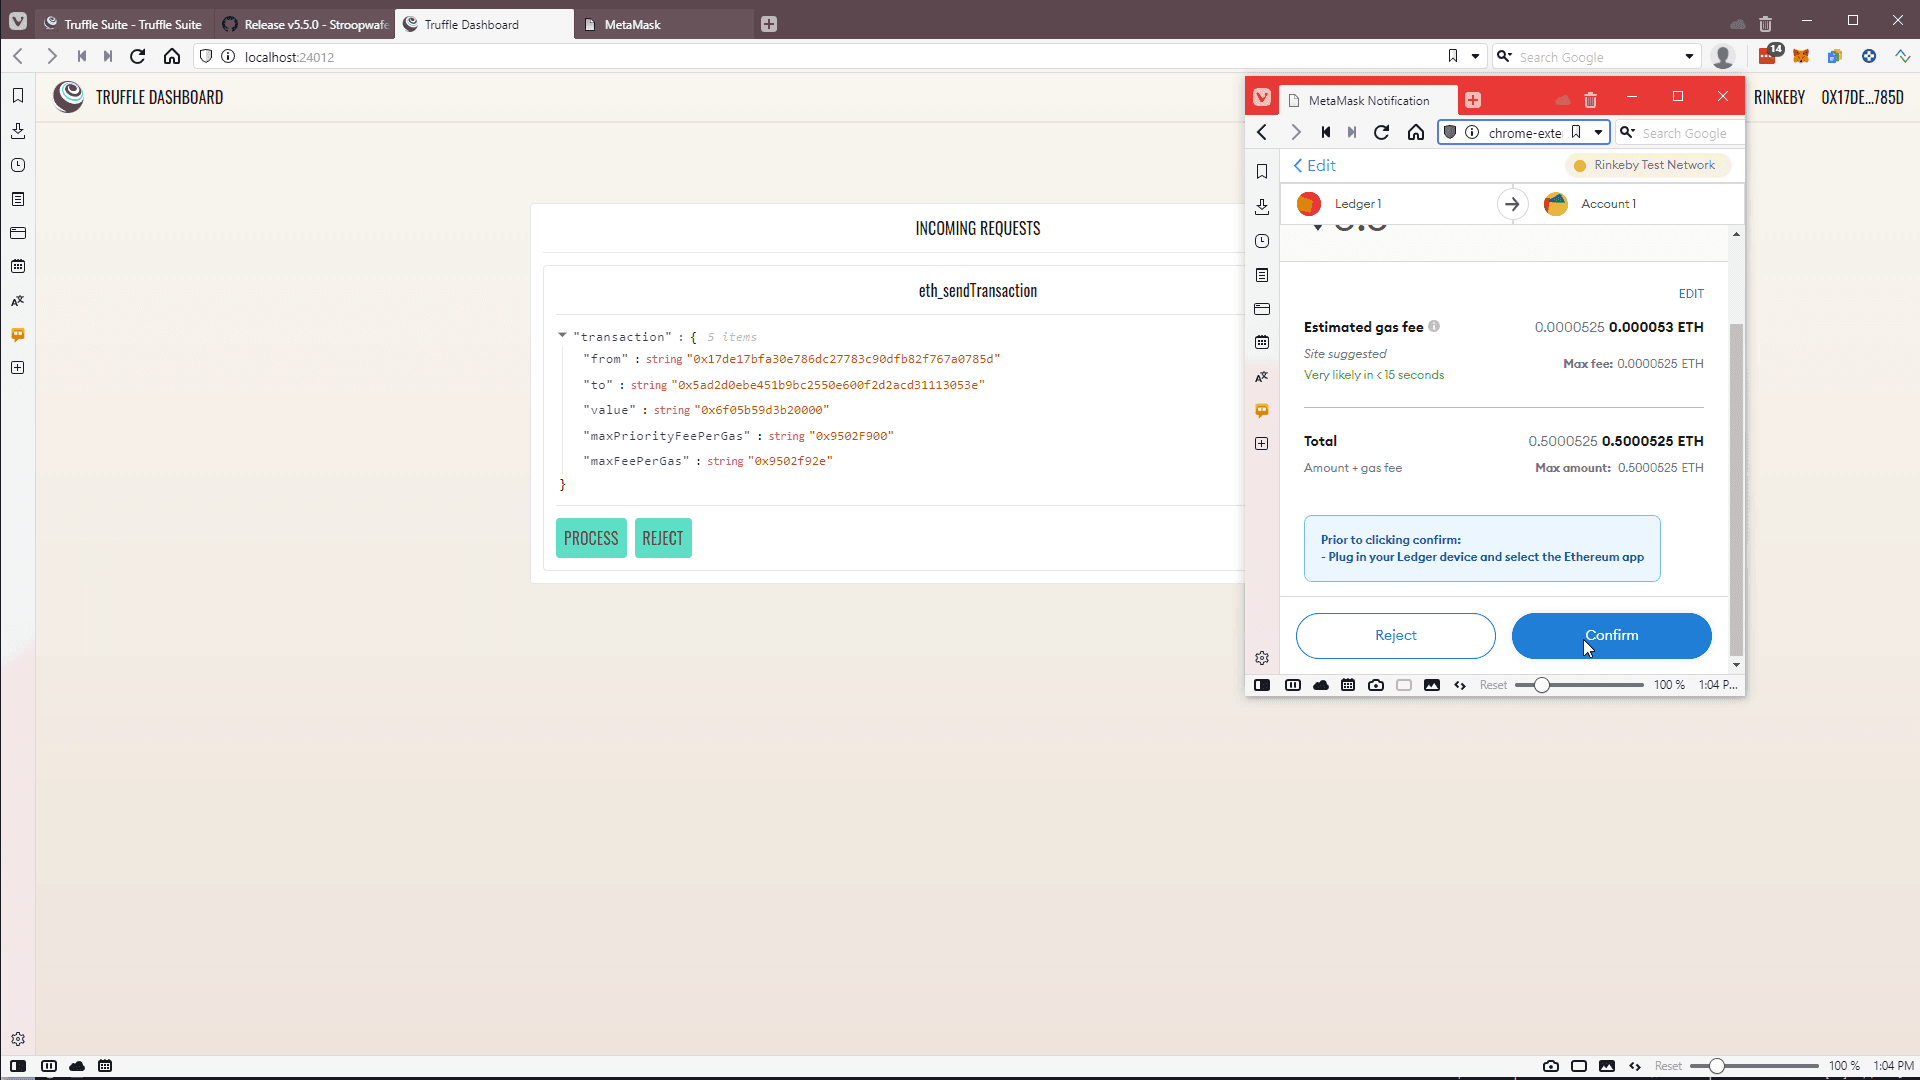Click the rewind history button in main toolbar
This screenshot has height=1080, width=1920.
point(82,57)
